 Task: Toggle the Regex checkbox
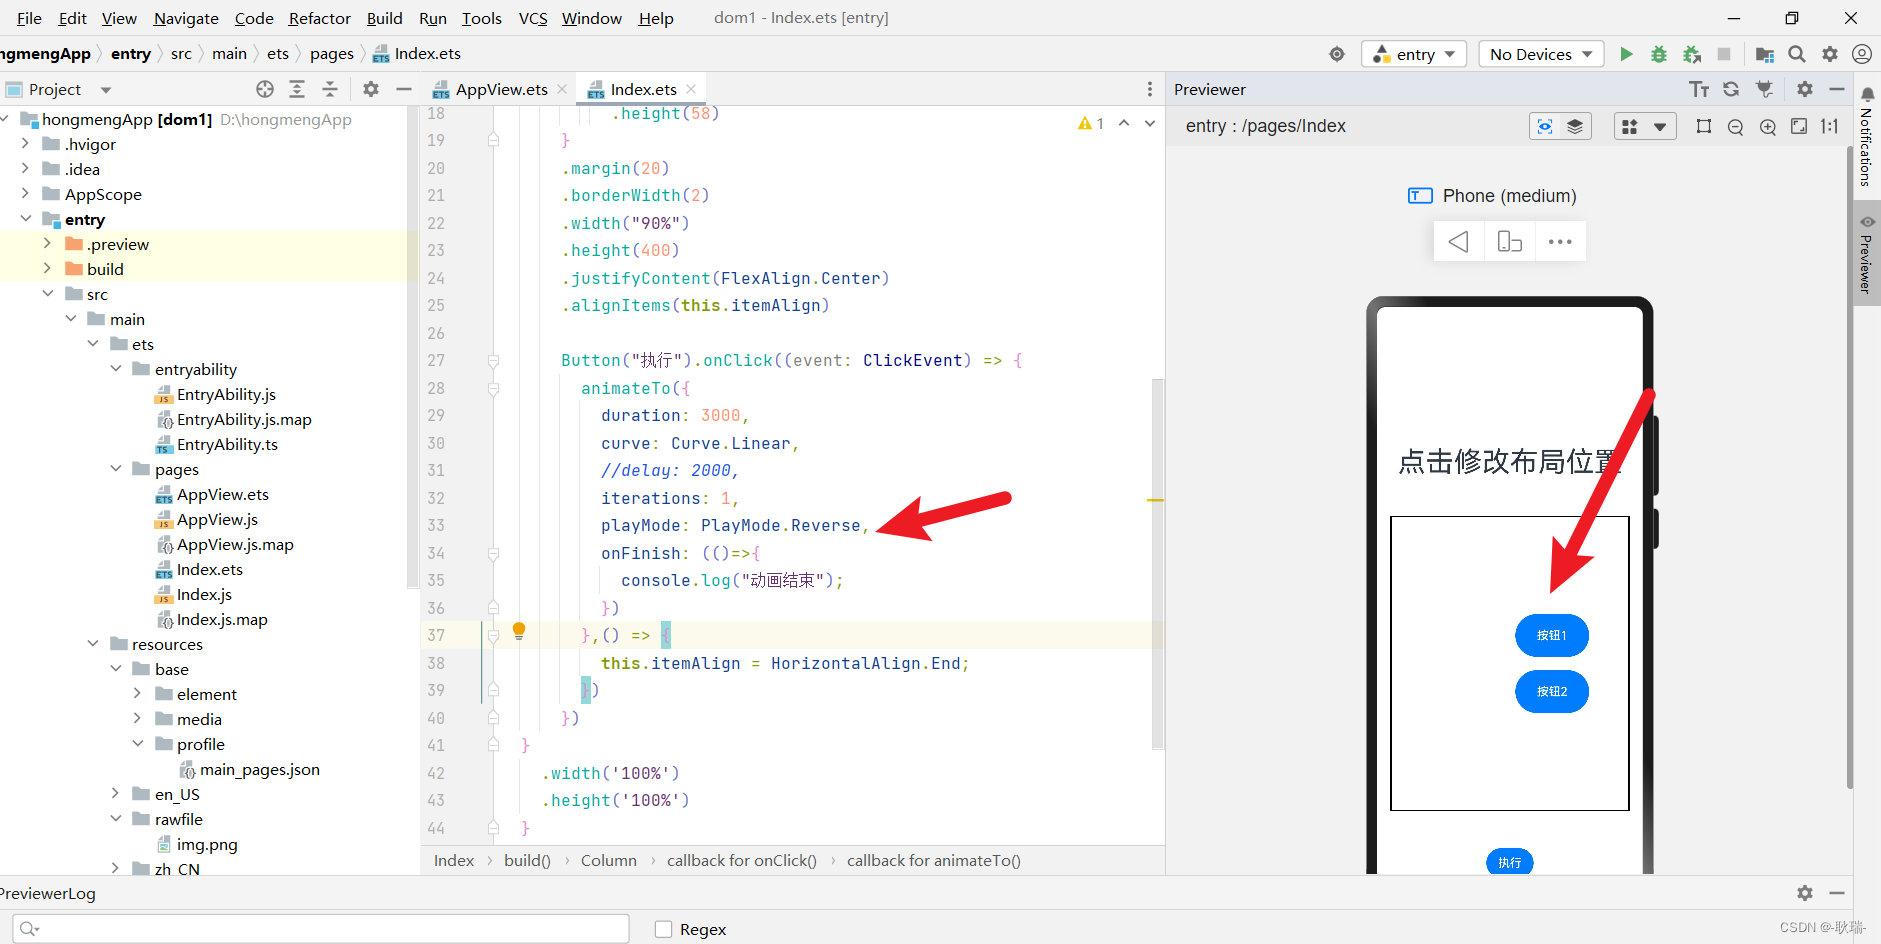(x=663, y=929)
